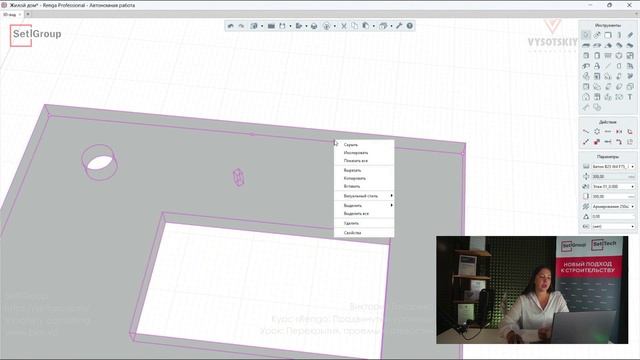
Task: Click the Redo arrow in the top toolbar
Action: pyautogui.click(x=241, y=26)
